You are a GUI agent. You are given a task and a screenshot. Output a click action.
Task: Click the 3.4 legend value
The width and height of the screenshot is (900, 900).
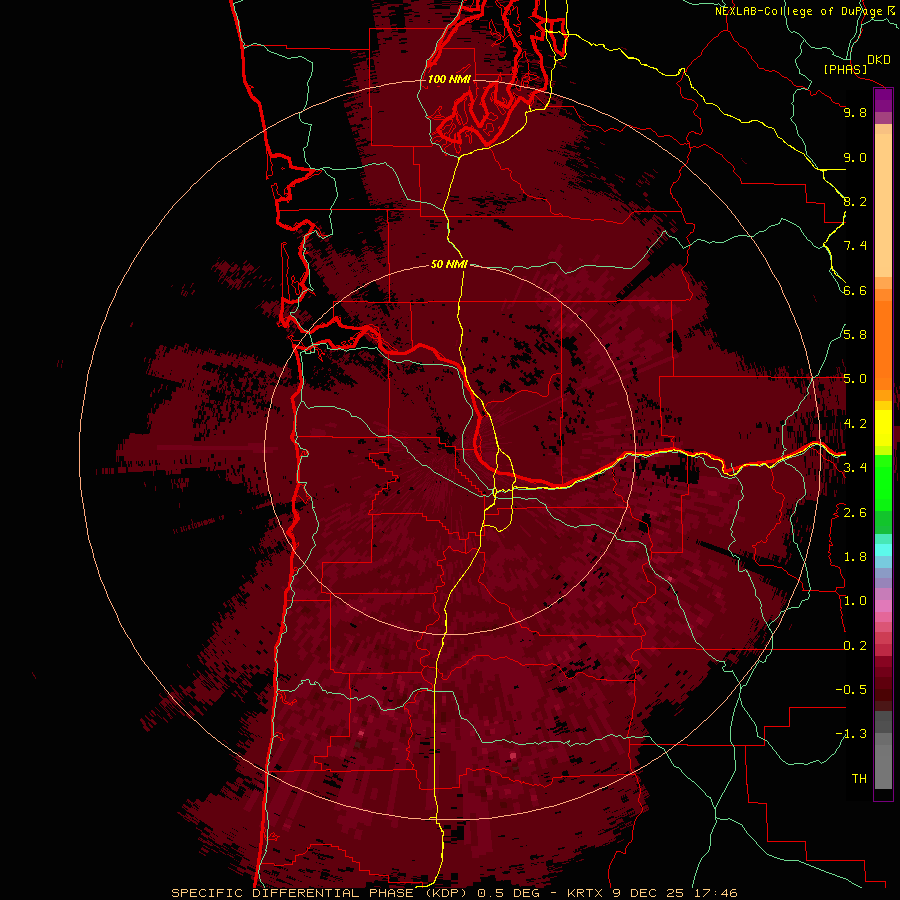tap(855, 468)
